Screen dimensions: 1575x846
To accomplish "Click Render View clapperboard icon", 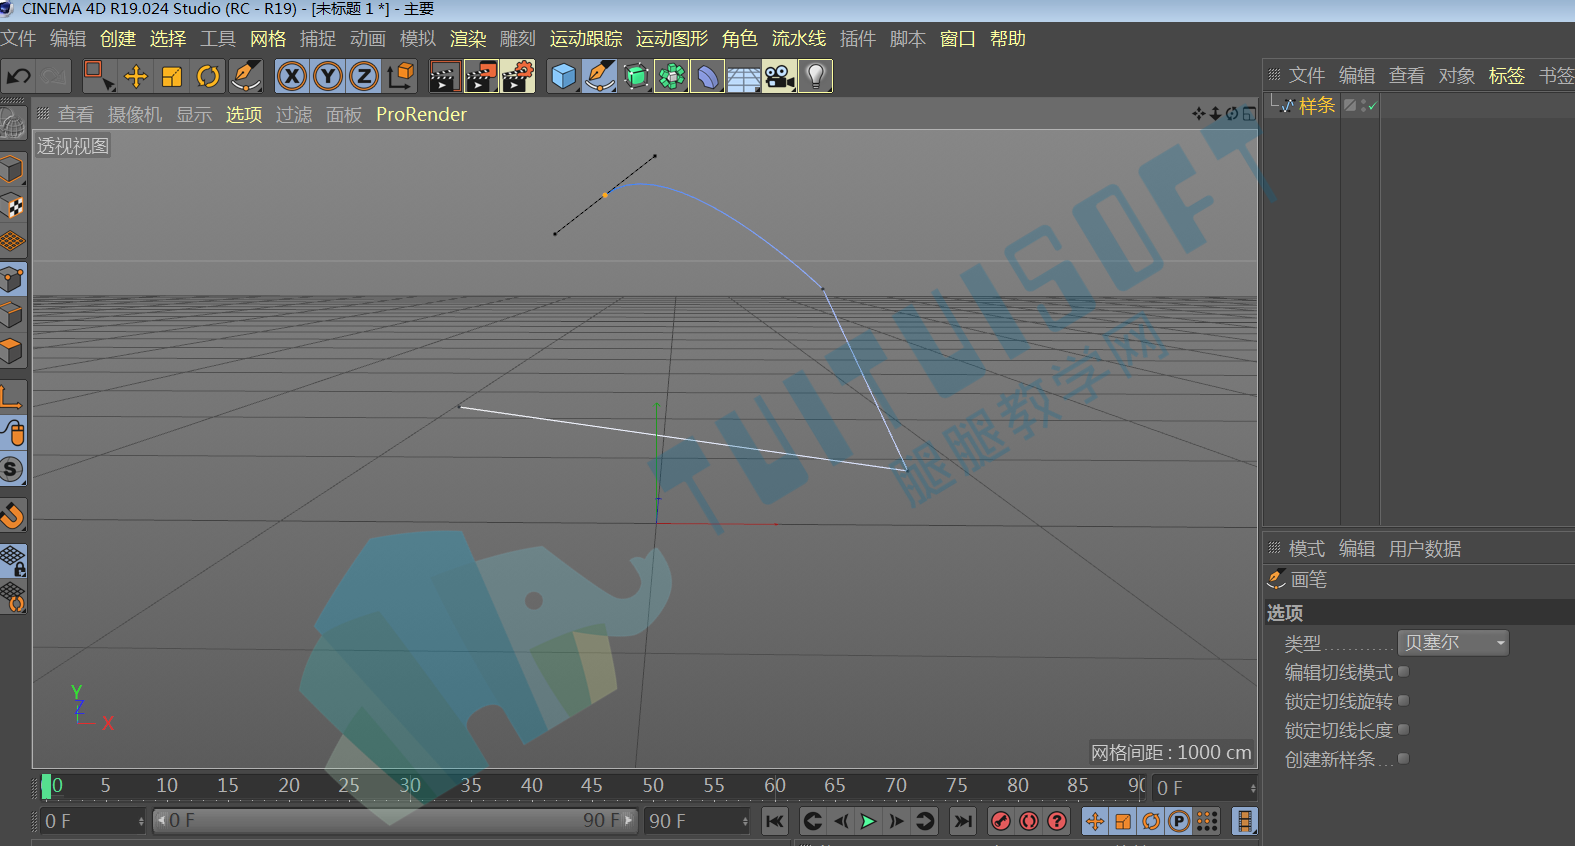I will point(444,76).
